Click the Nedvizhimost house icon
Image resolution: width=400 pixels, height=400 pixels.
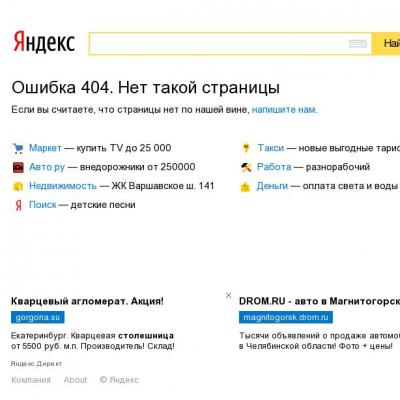coord(18,186)
